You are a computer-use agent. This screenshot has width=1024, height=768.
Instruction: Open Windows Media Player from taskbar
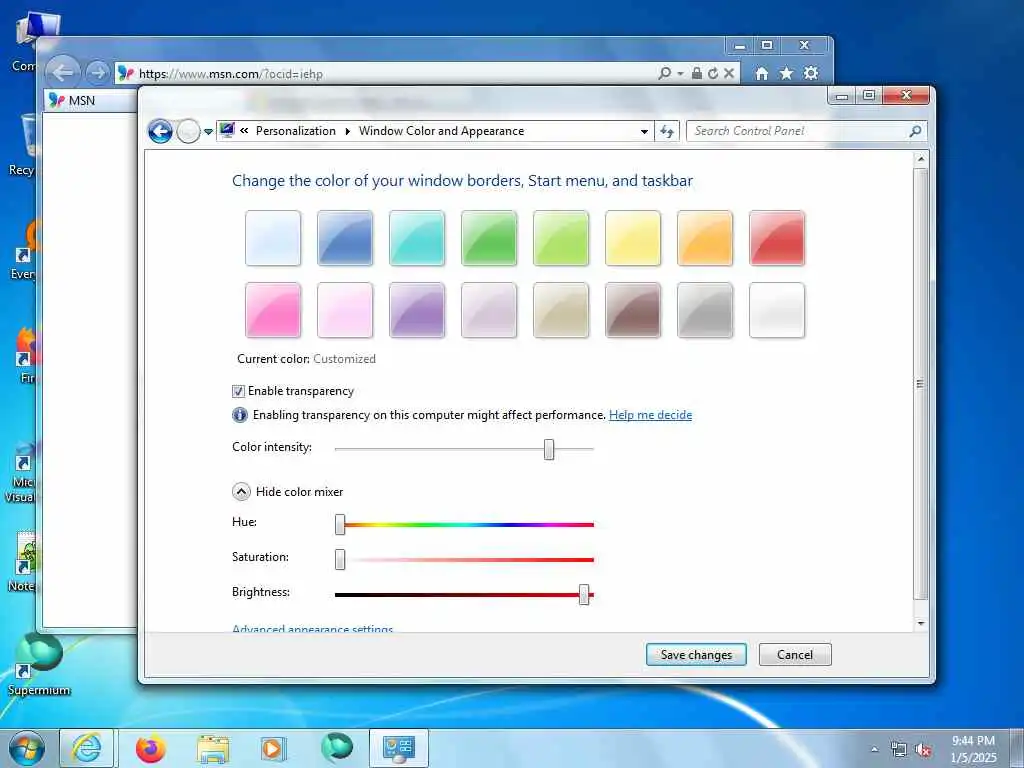tap(274, 748)
